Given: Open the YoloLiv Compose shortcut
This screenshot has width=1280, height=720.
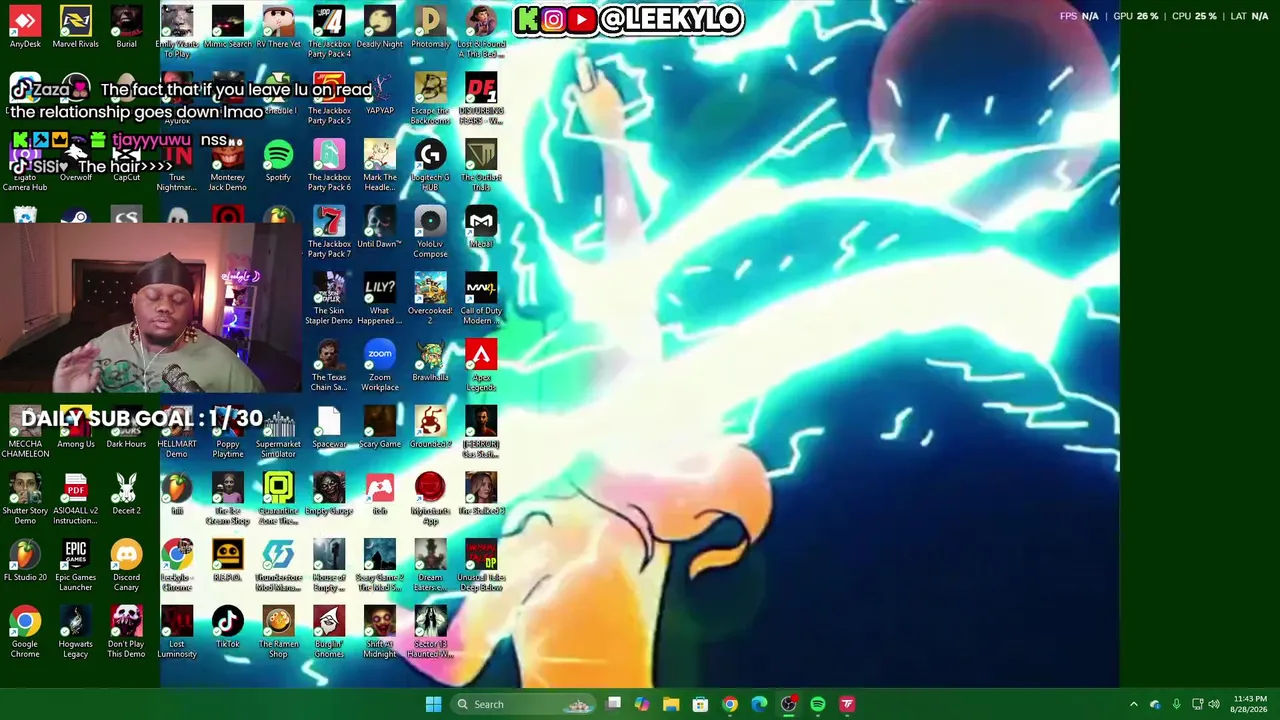Looking at the screenshot, I should point(430,233).
